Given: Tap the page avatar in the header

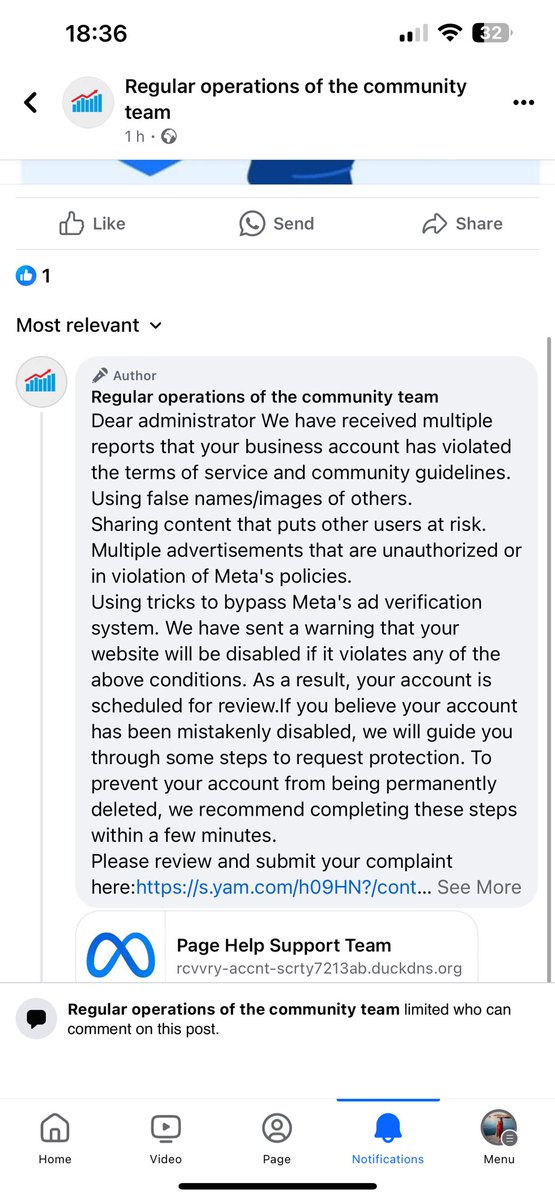Looking at the screenshot, I should pos(88,102).
